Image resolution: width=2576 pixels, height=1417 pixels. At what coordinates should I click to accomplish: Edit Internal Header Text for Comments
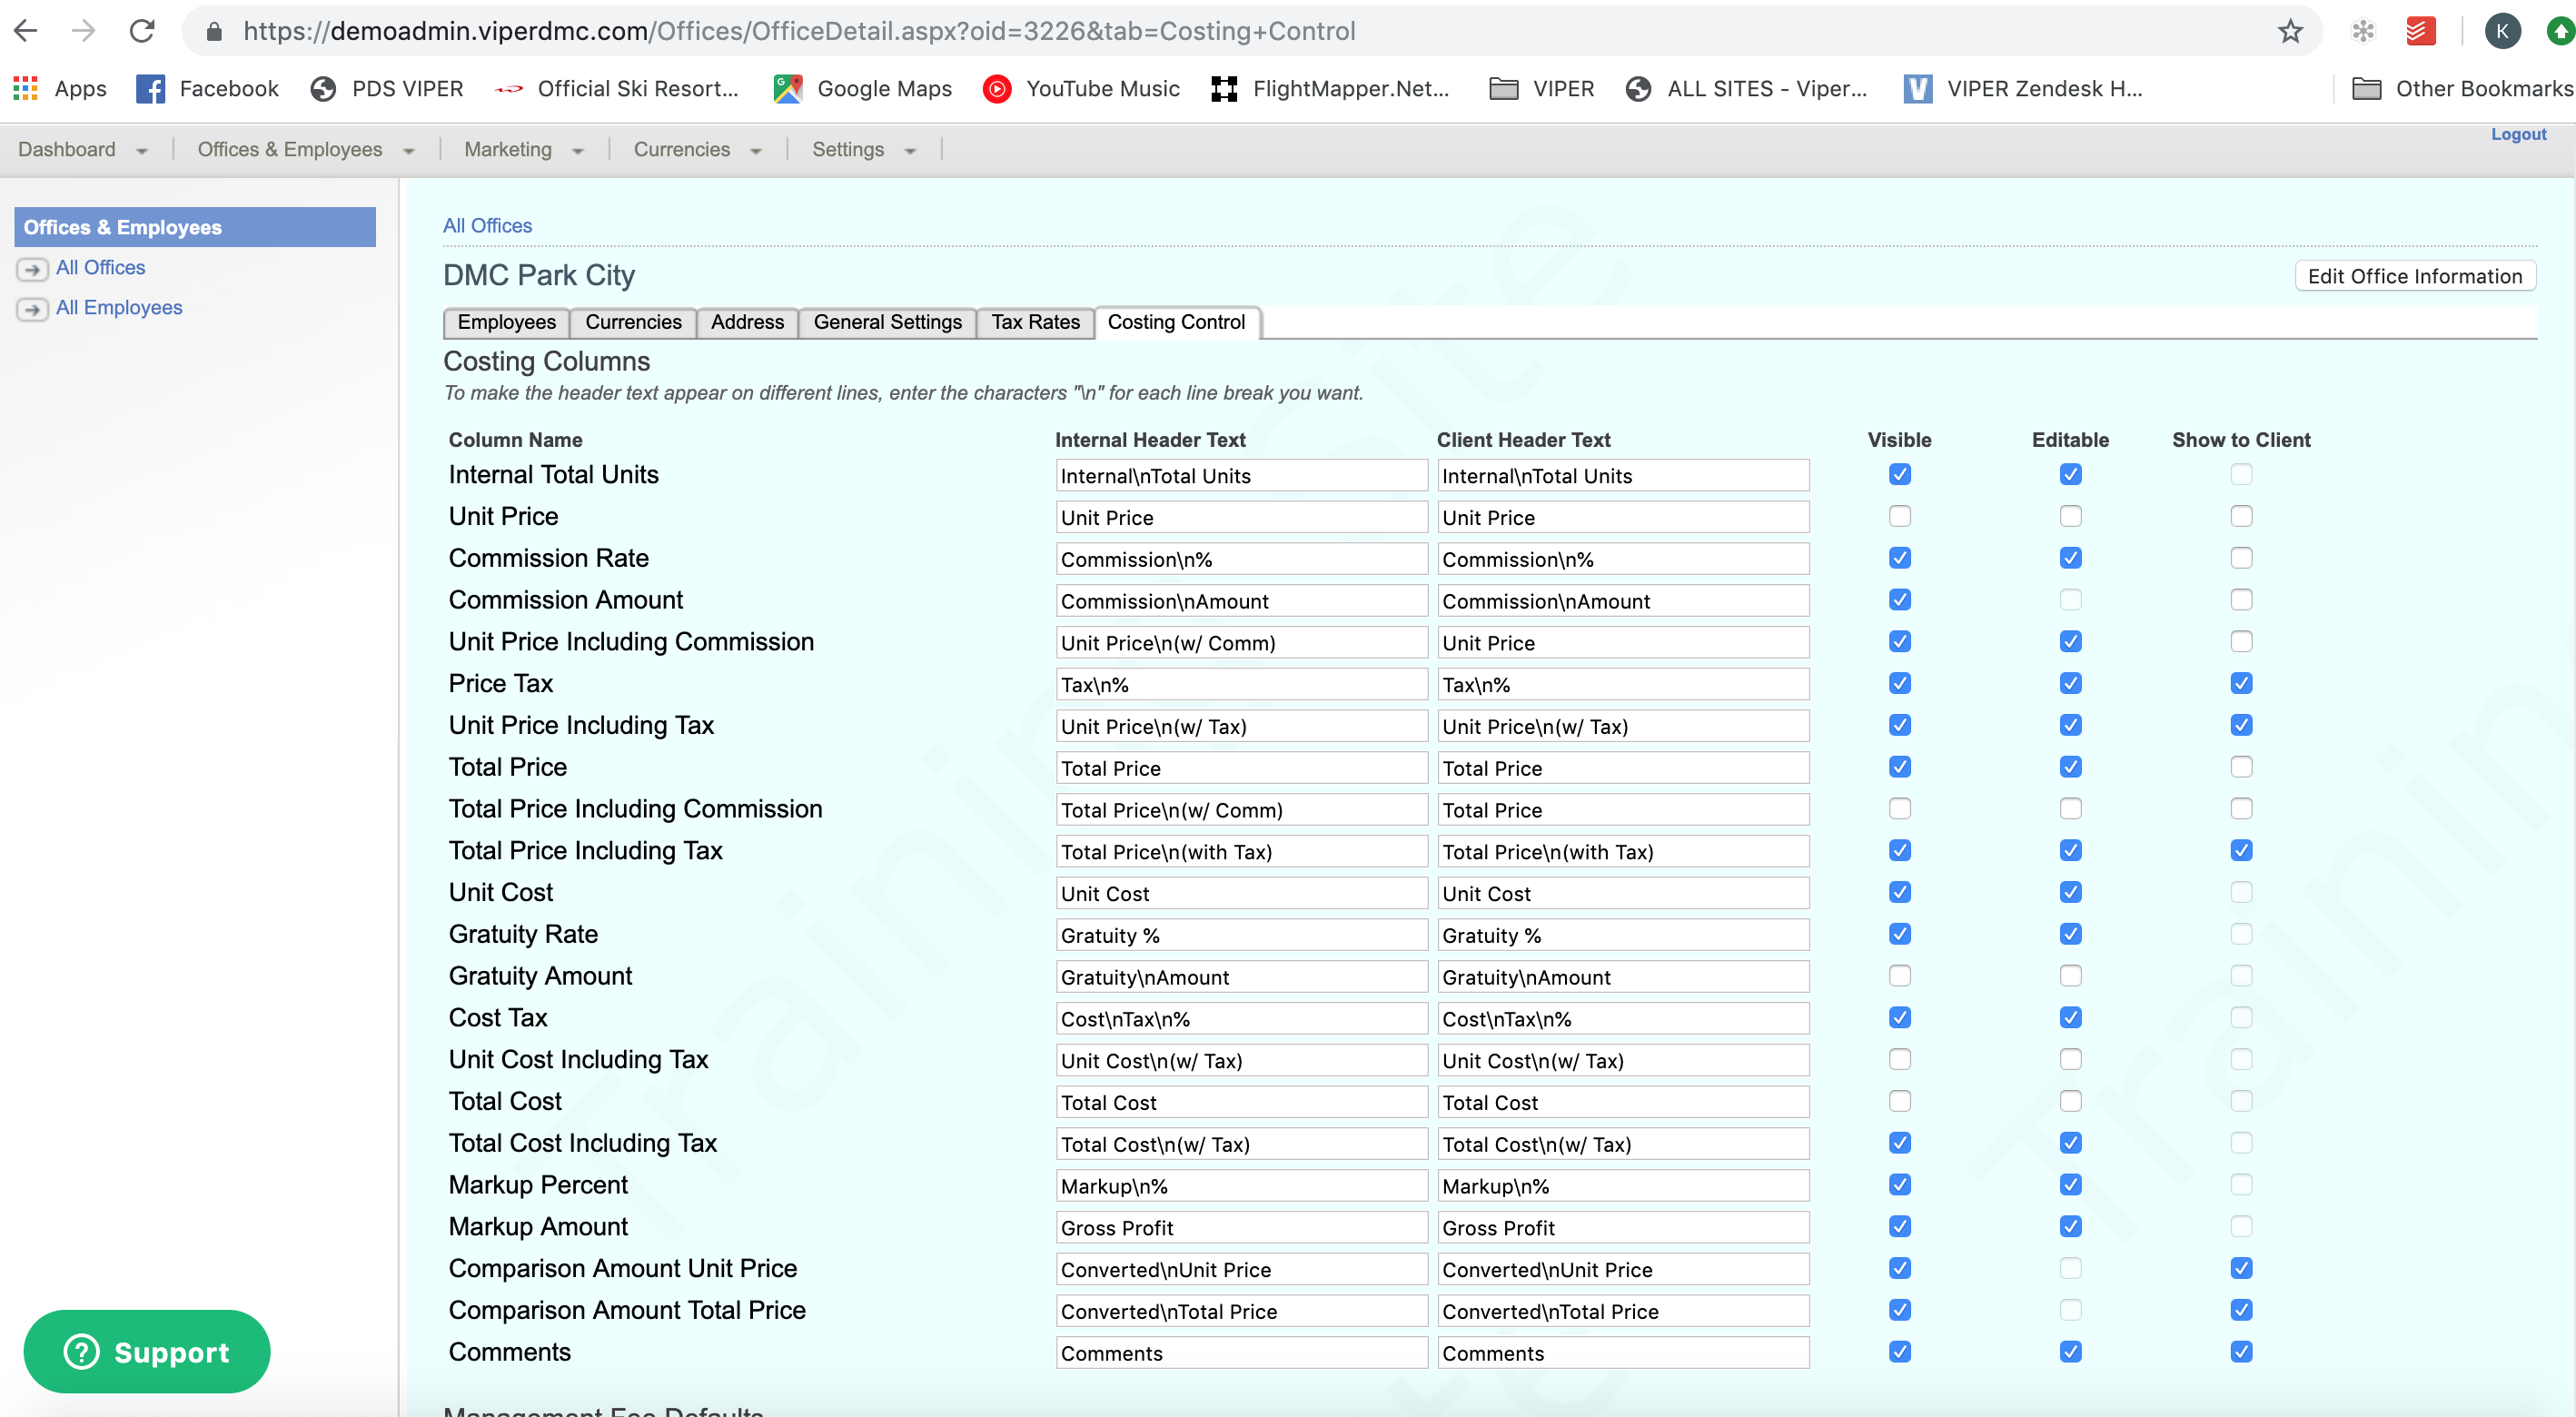coord(1241,1352)
